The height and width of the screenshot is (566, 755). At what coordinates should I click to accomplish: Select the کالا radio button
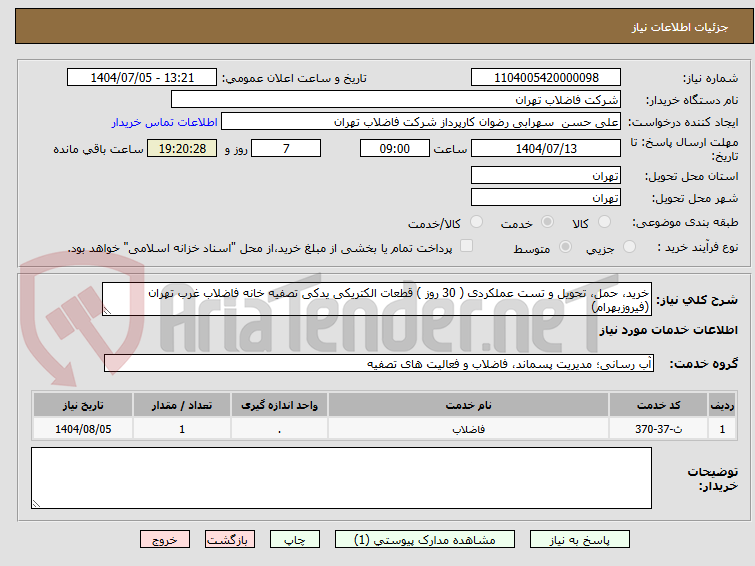(x=604, y=222)
